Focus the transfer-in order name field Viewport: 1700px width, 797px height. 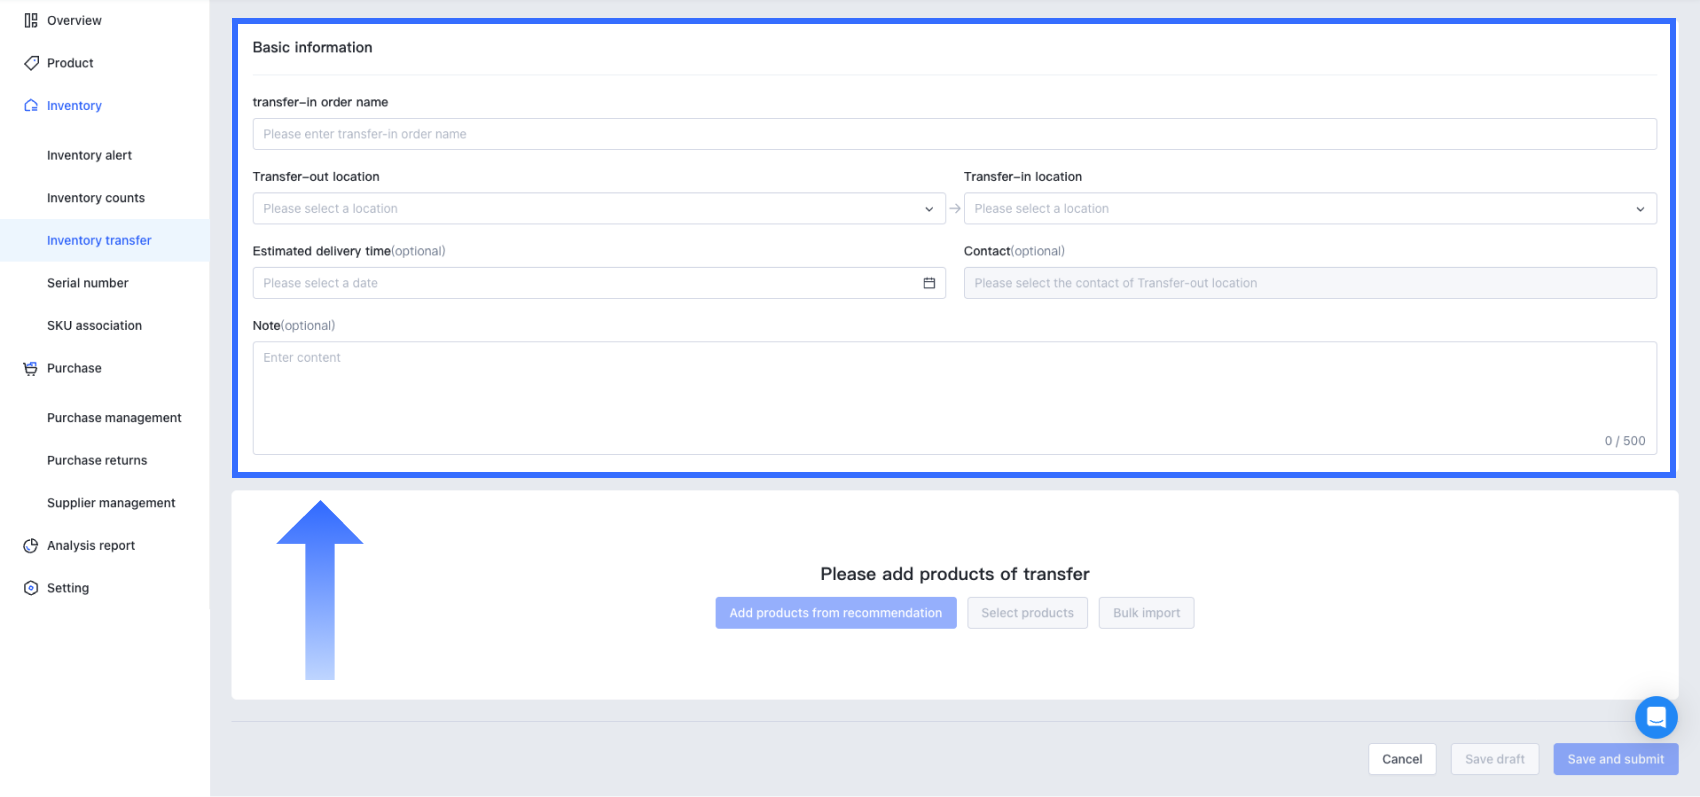(954, 134)
